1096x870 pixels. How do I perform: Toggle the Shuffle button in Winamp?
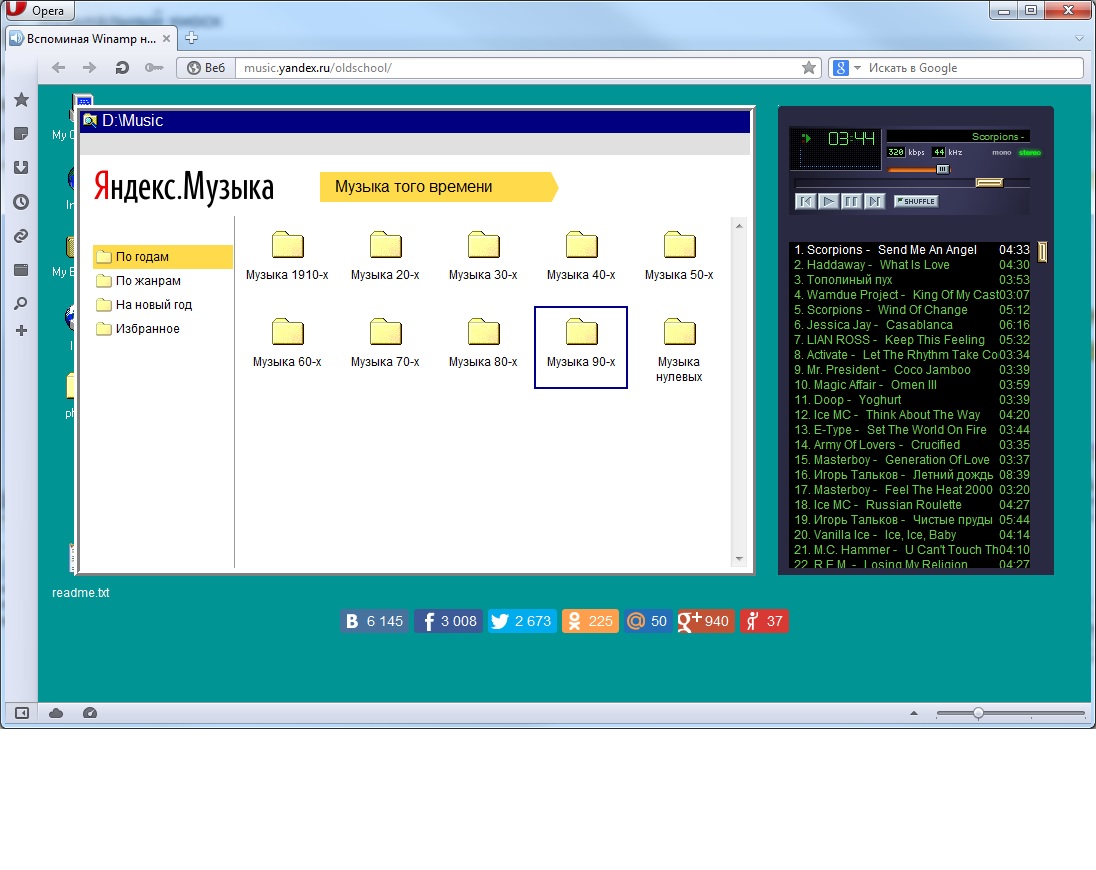tap(915, 201)
